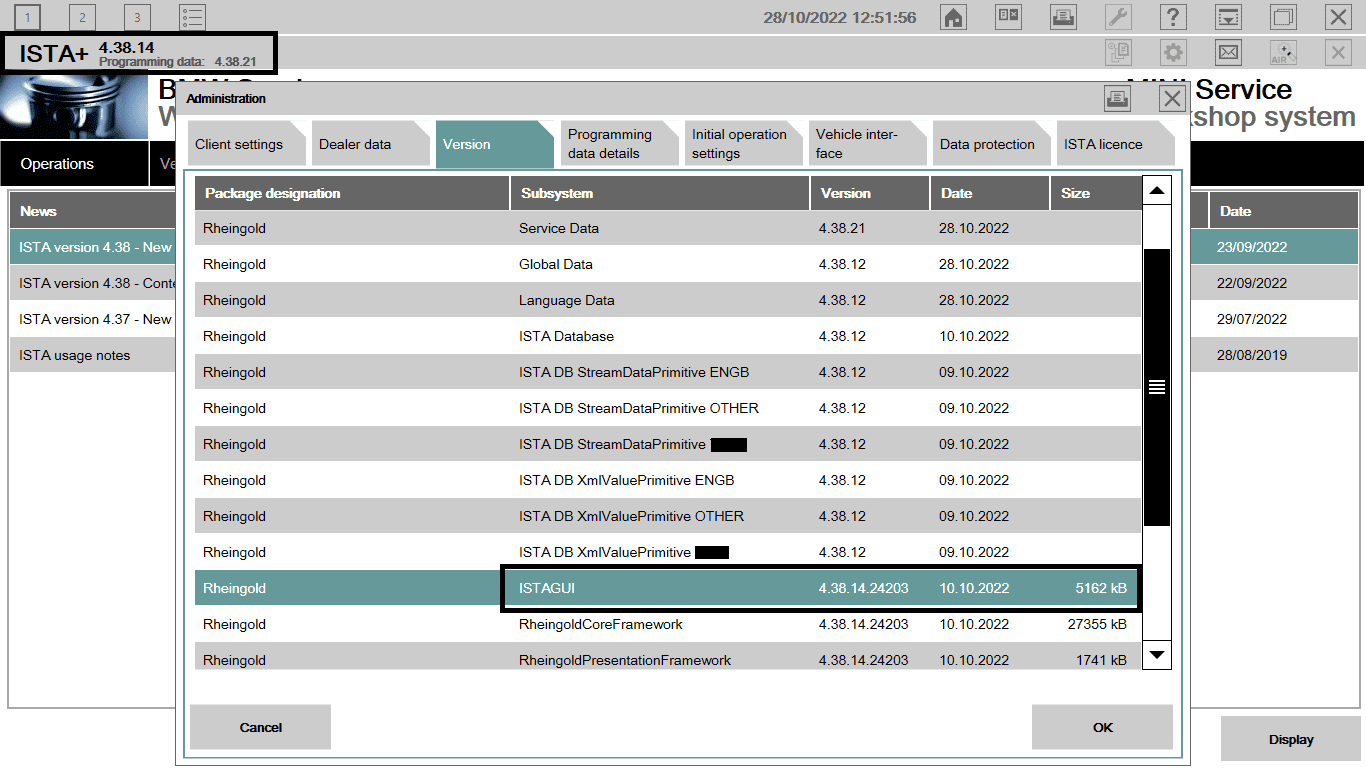Switch to Data protection tab
The height and width of the screenshot is (768, 1366).
click(990, 144)
